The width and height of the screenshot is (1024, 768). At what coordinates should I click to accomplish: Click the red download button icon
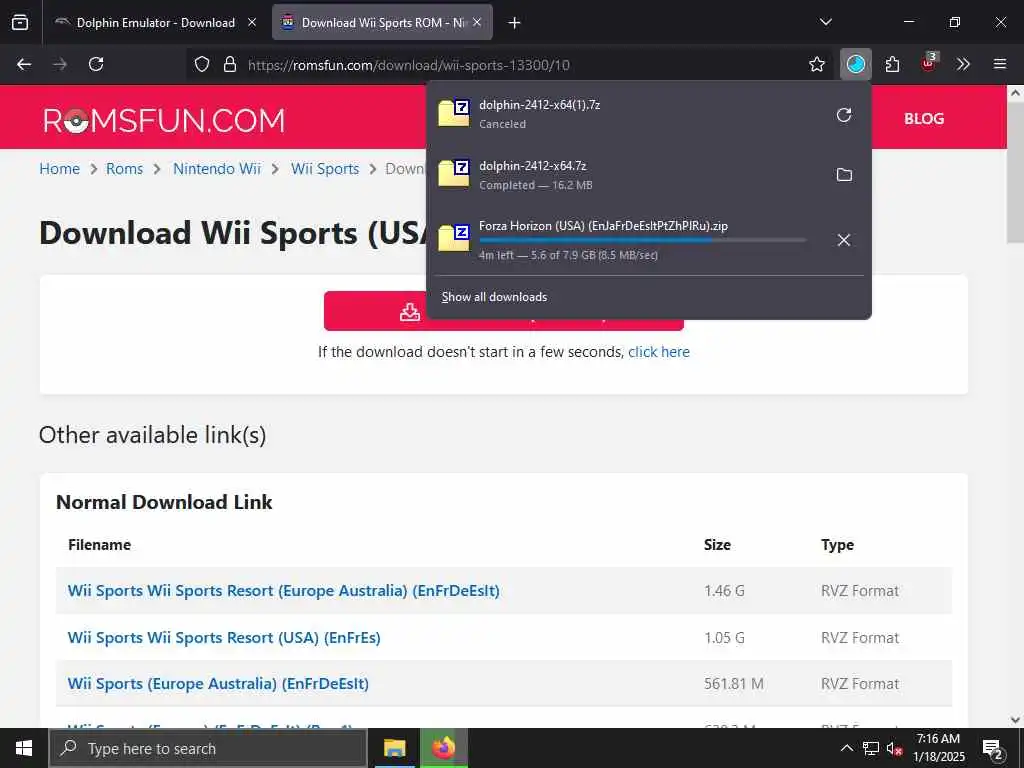coord(410,312)
